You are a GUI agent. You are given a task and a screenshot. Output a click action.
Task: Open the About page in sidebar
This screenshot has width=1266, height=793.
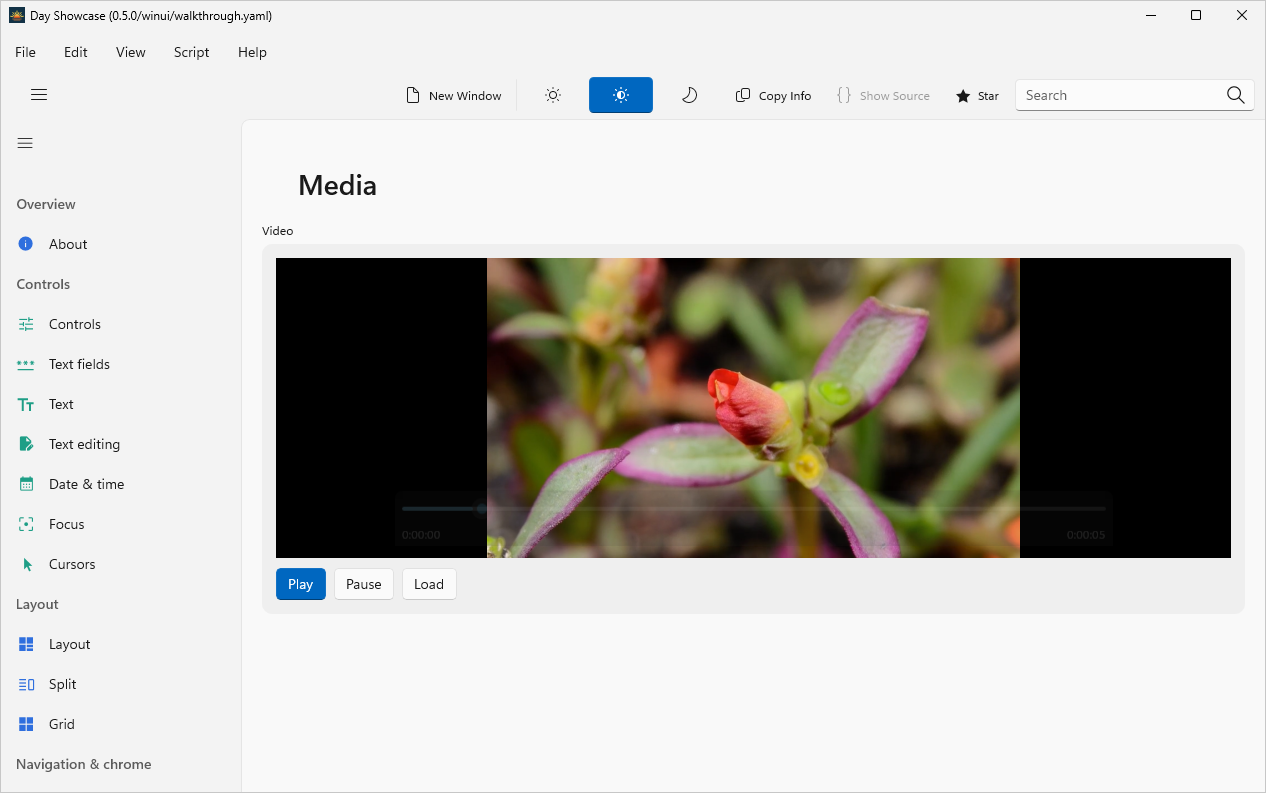tap(120, 244)
